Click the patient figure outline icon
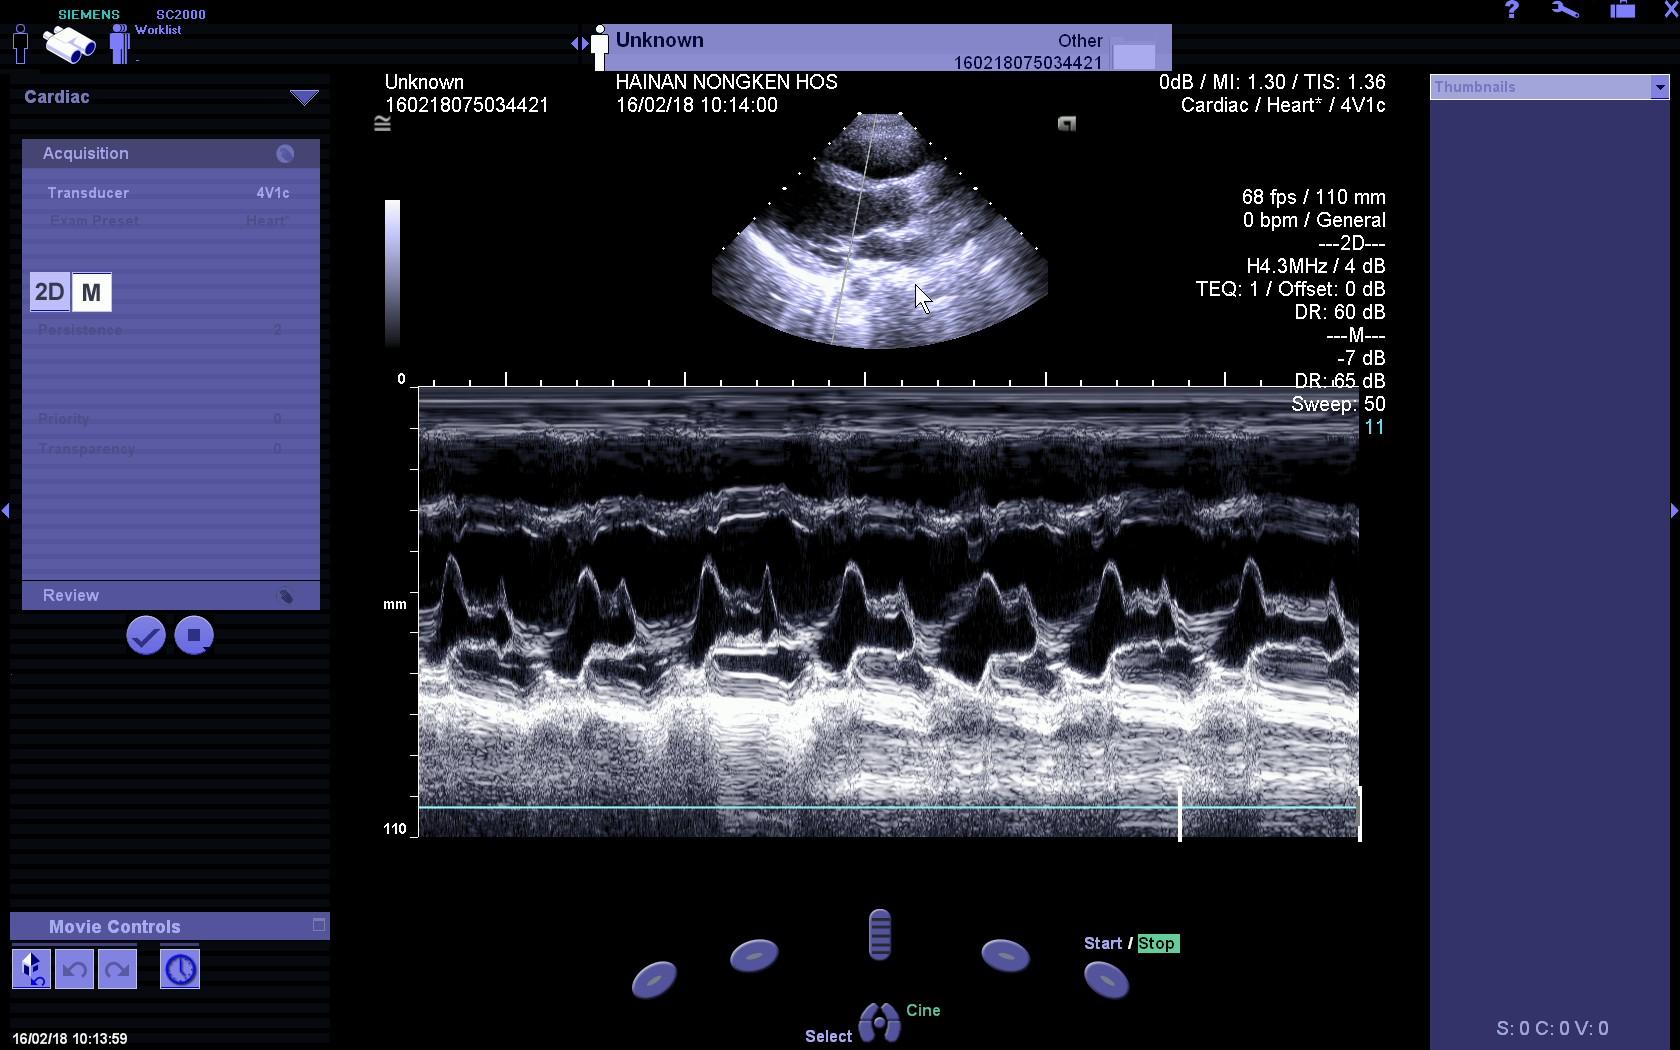Screen dimensions: 1680x1050 (20, 44)
